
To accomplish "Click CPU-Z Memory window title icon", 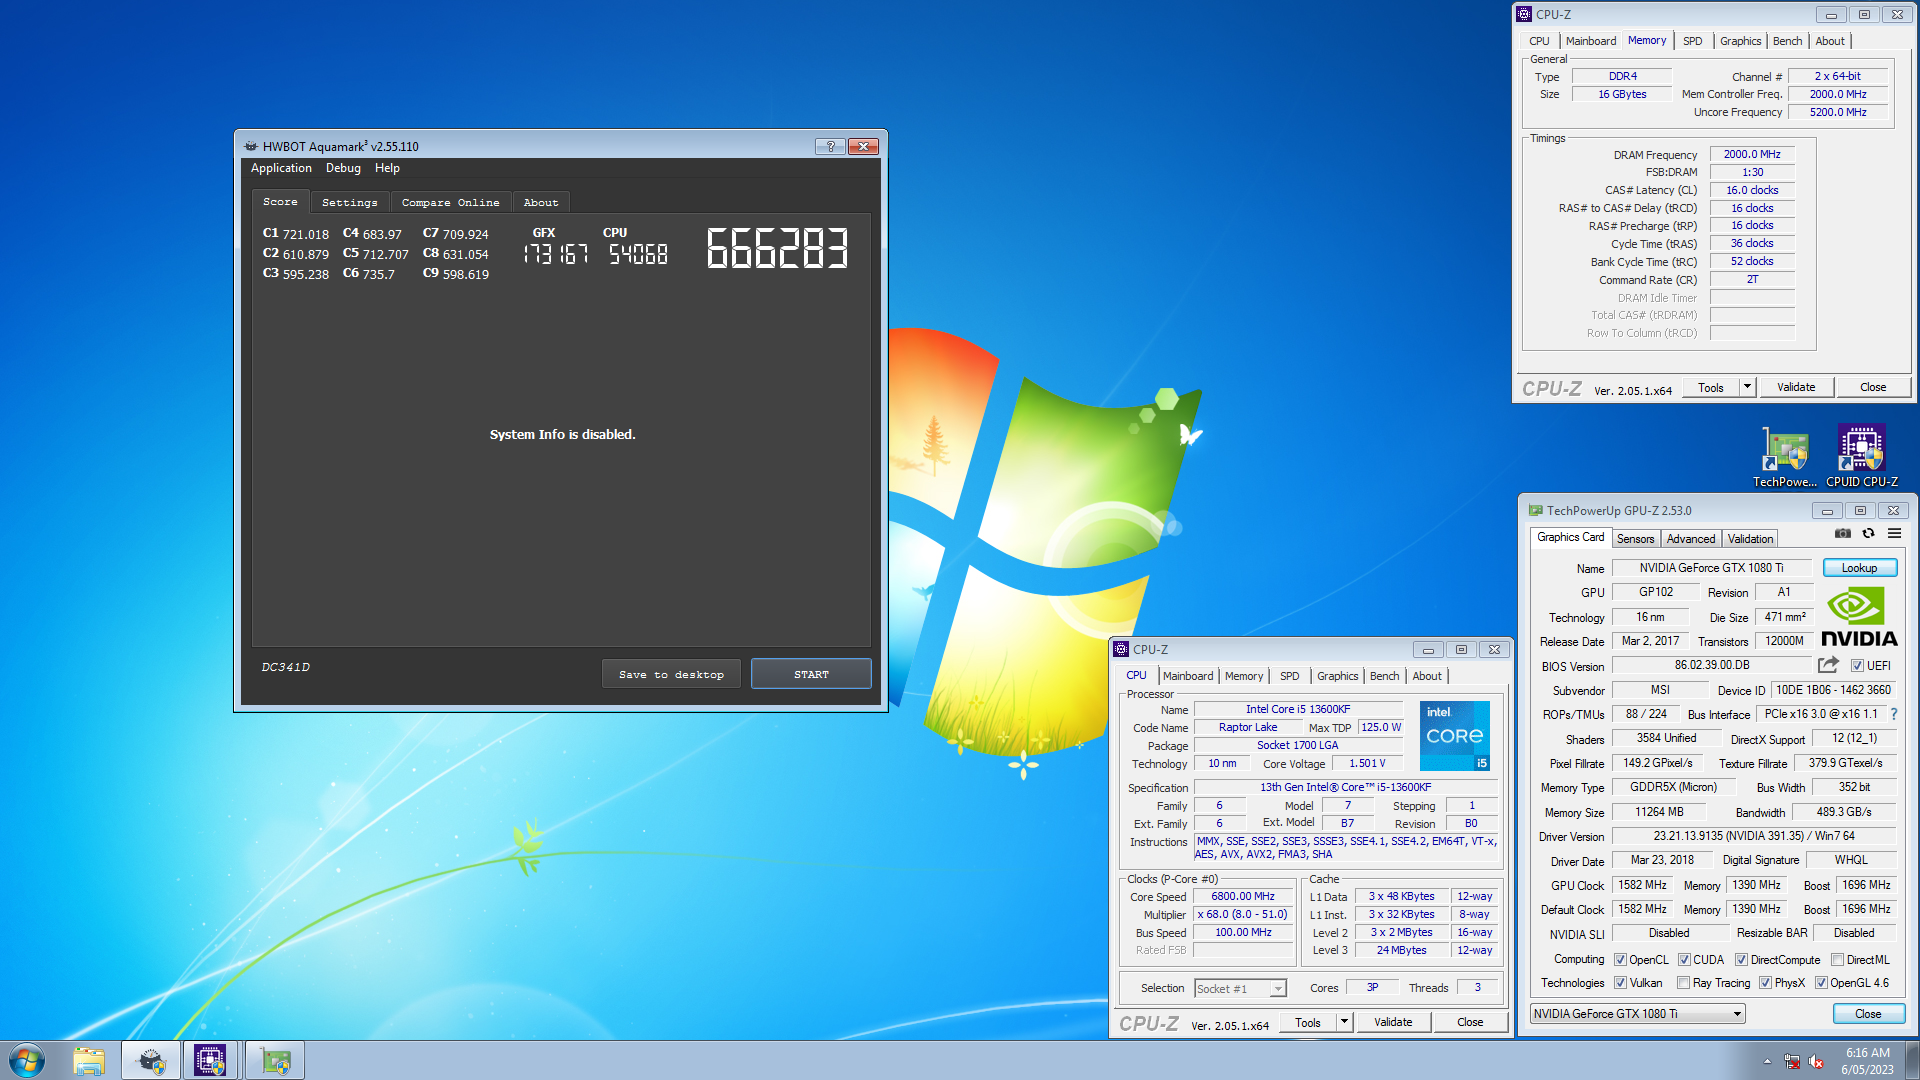I will click(x=1524, y=14).
